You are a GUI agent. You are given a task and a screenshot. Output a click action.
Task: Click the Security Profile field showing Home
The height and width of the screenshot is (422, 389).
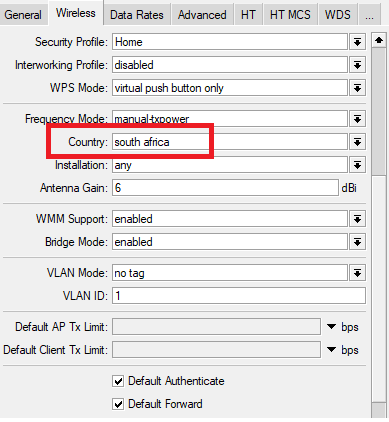click(x=230, y=42)
